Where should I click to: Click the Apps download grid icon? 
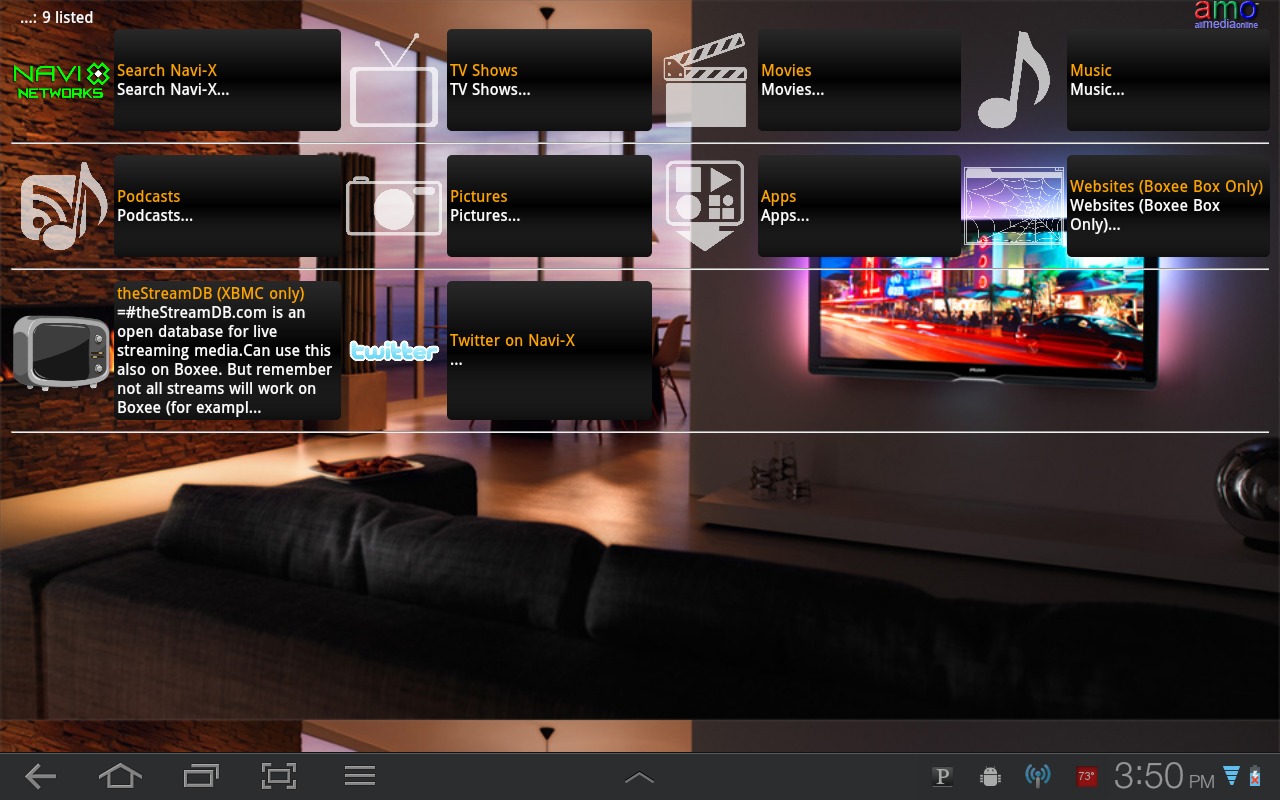point(705,206)
